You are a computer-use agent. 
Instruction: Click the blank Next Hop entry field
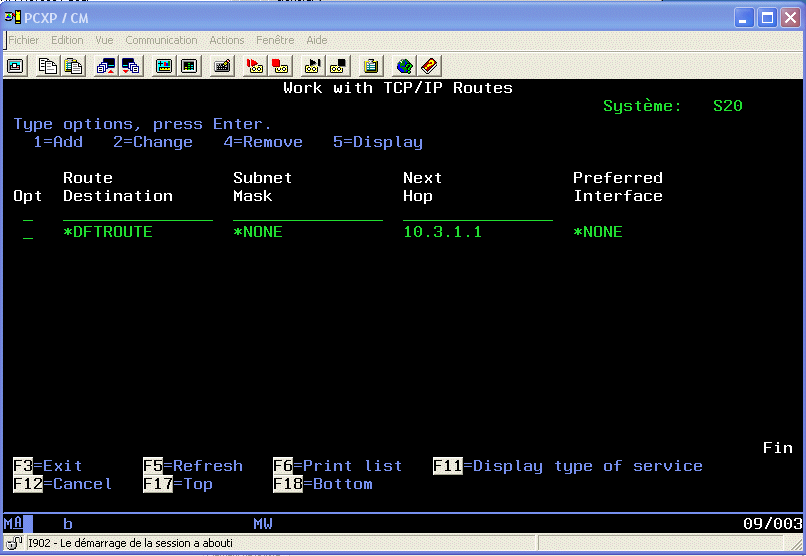pyautogui.click(x=478, y=215)
